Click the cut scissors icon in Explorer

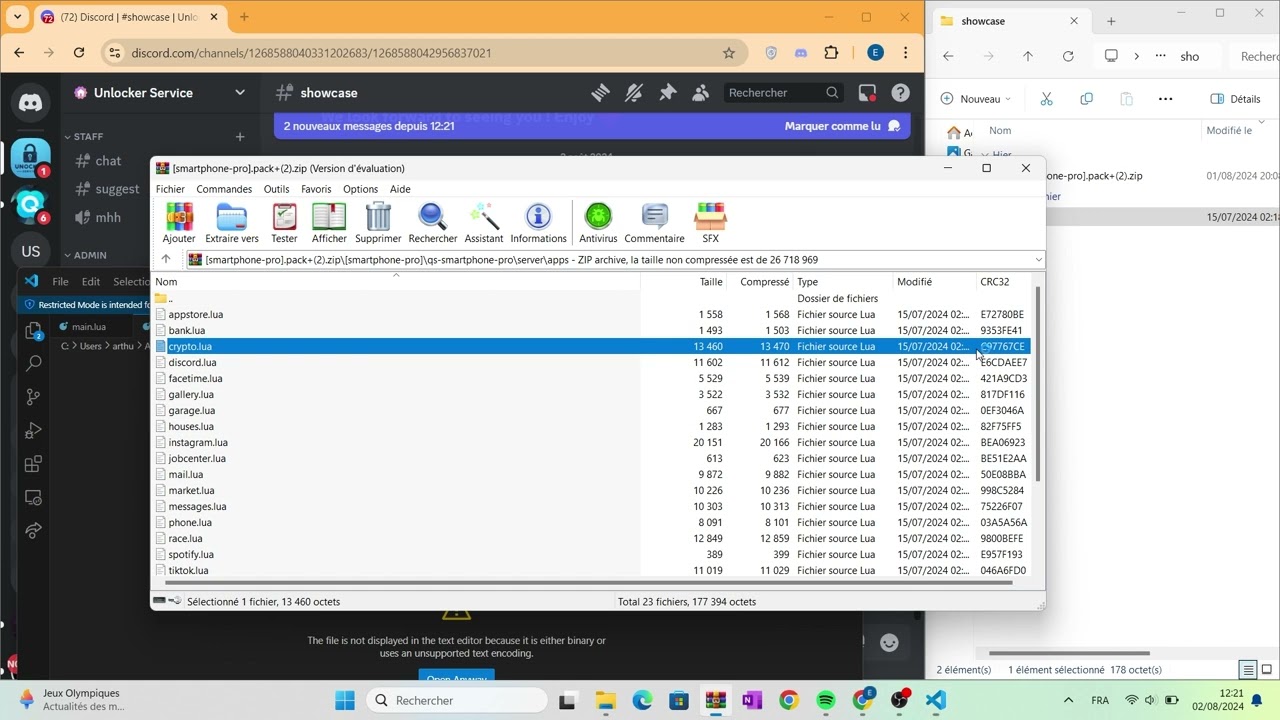[x=1046, y=99]
